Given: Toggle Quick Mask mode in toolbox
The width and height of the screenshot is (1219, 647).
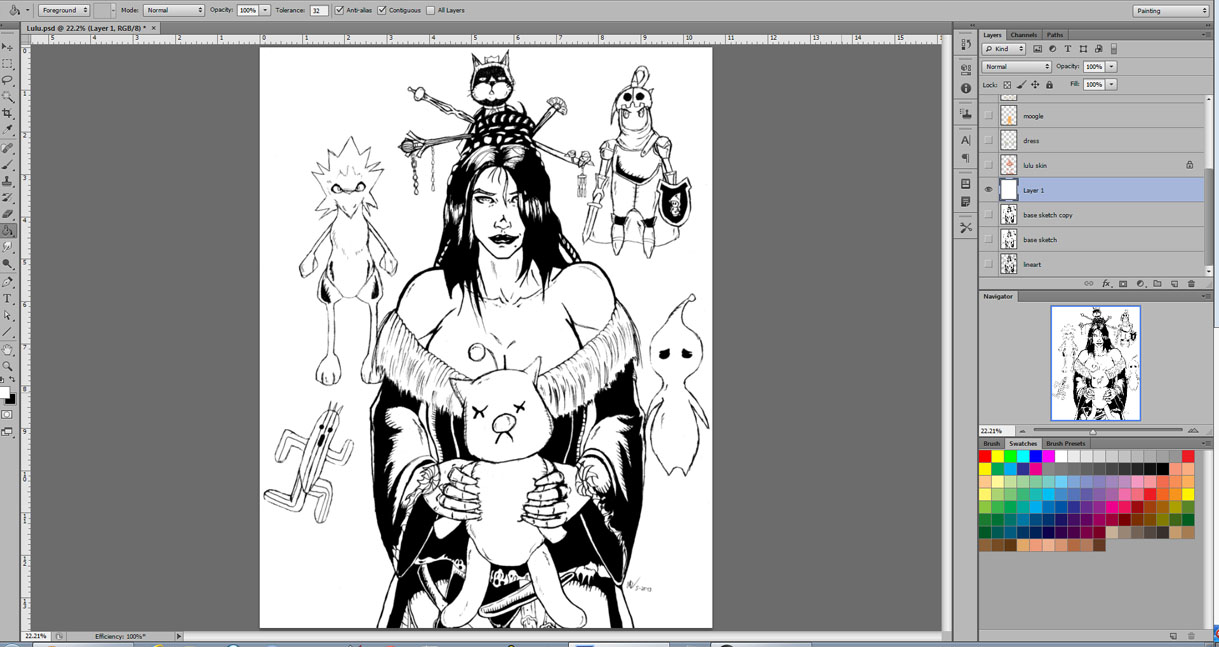Looking at the screenshot, I should tap(8, 414).
